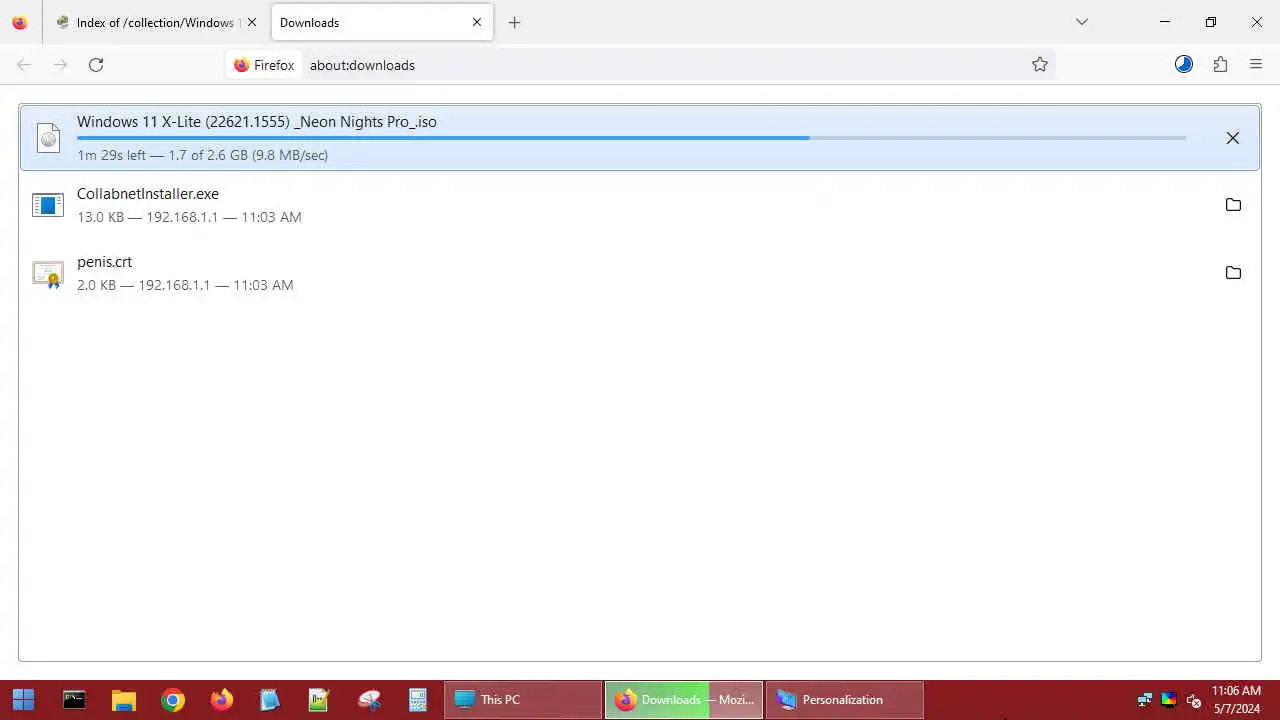Click the colorful display tray icon
Viewport: 1280px width, 720px height.
click(x=1169, y=700)
